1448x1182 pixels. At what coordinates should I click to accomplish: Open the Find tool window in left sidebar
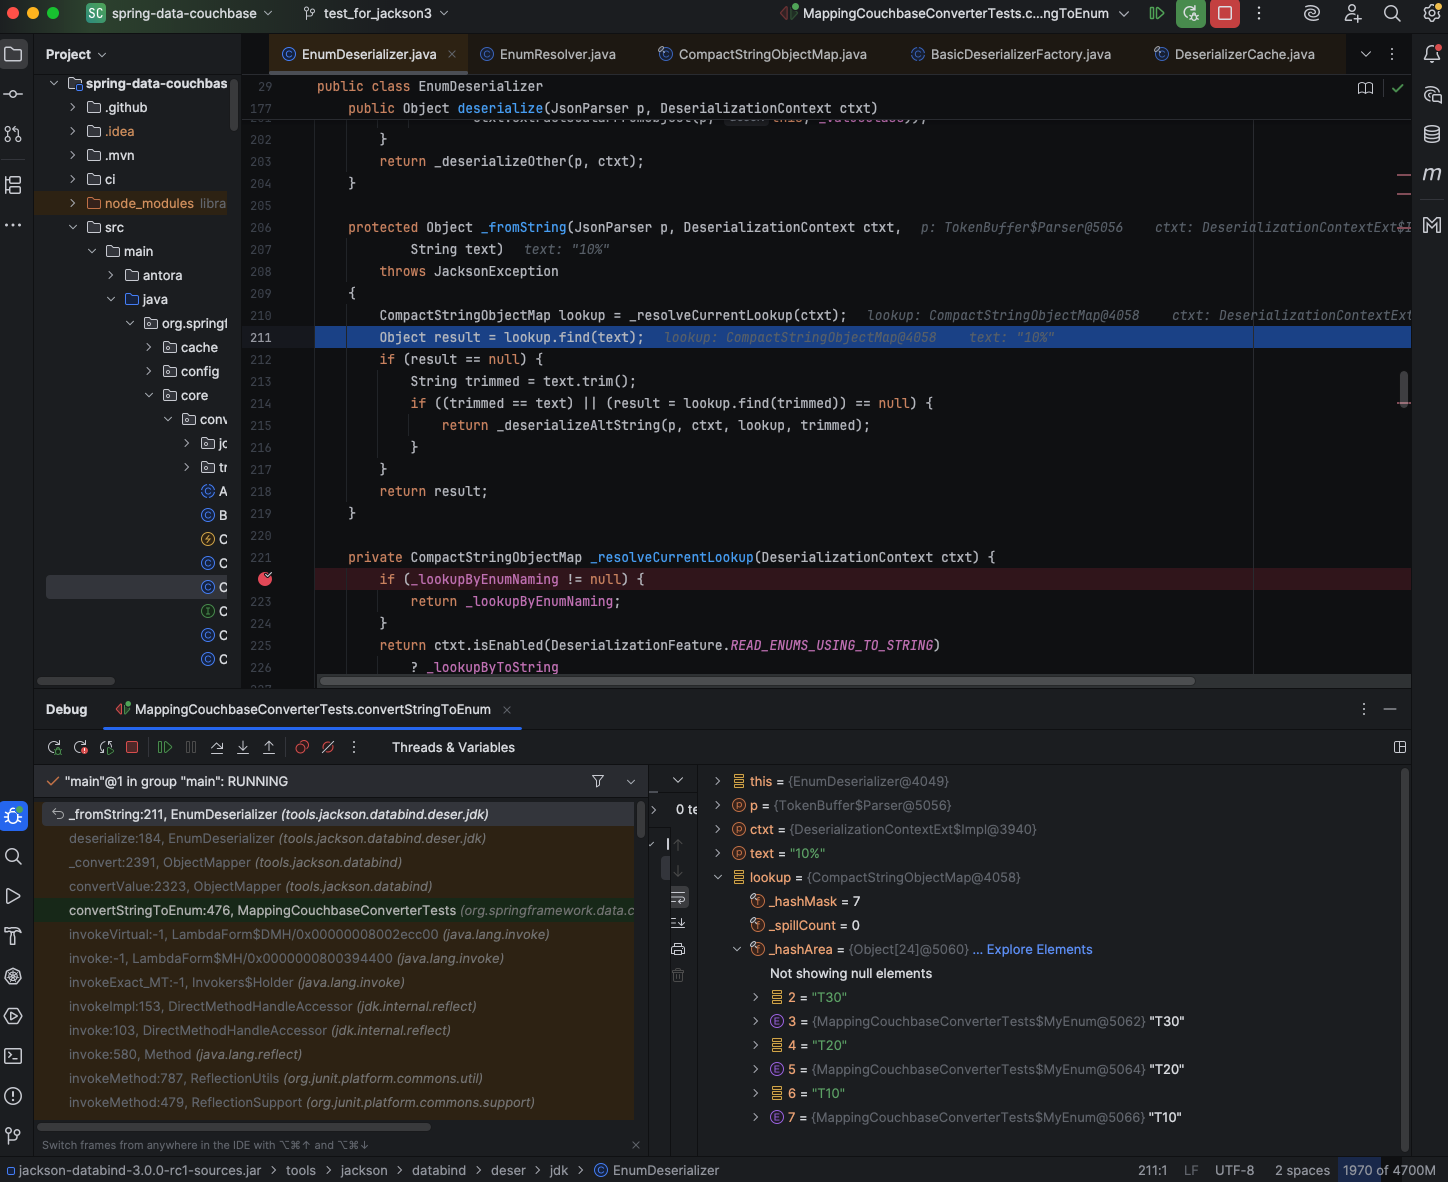coord(14,856)
